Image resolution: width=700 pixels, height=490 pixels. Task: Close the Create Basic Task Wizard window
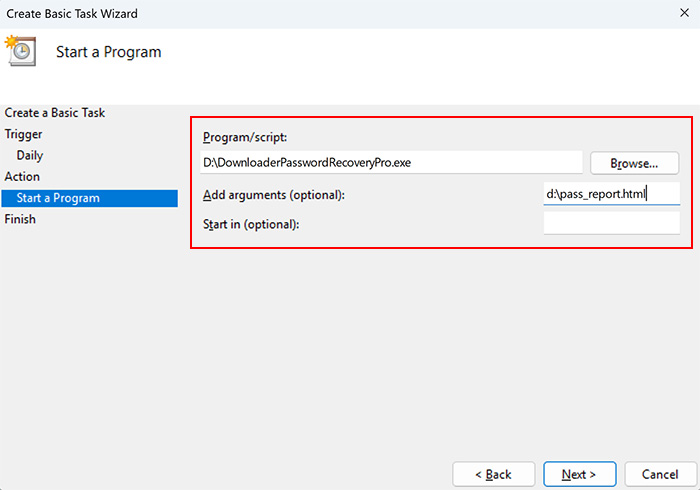point(684,13)
